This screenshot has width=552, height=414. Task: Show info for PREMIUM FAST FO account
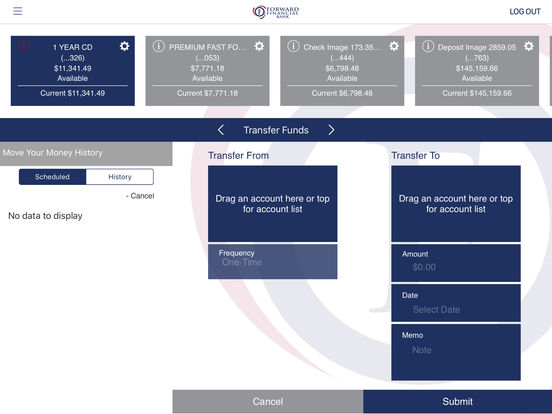(159, 46)
